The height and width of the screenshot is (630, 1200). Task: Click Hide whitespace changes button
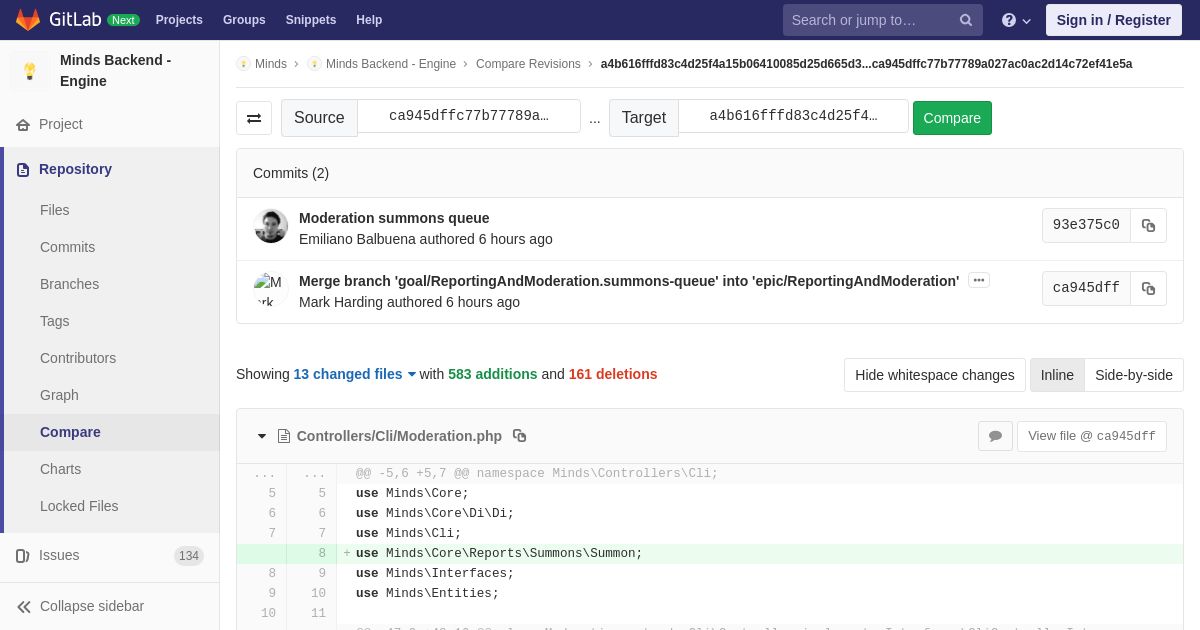(935, 375)
